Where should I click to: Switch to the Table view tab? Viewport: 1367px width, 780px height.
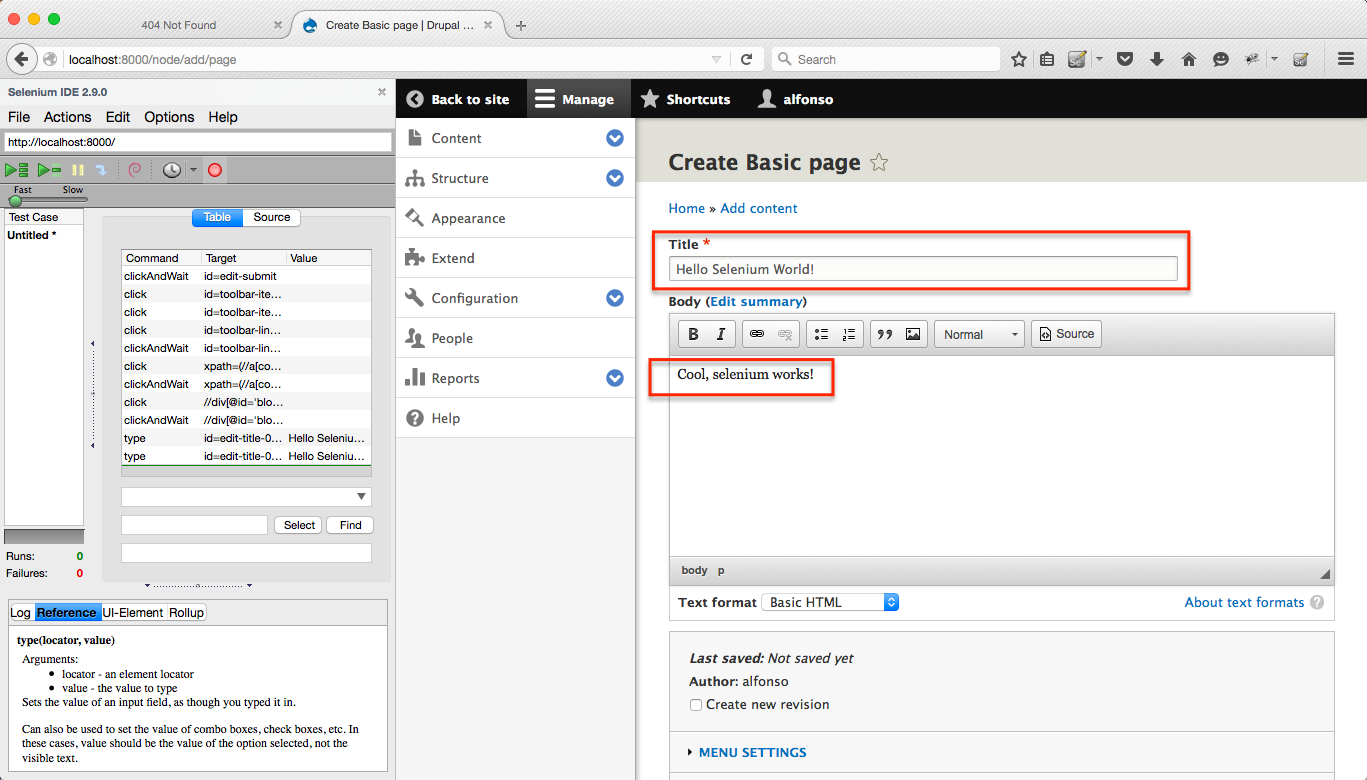[x=217, y=217]
